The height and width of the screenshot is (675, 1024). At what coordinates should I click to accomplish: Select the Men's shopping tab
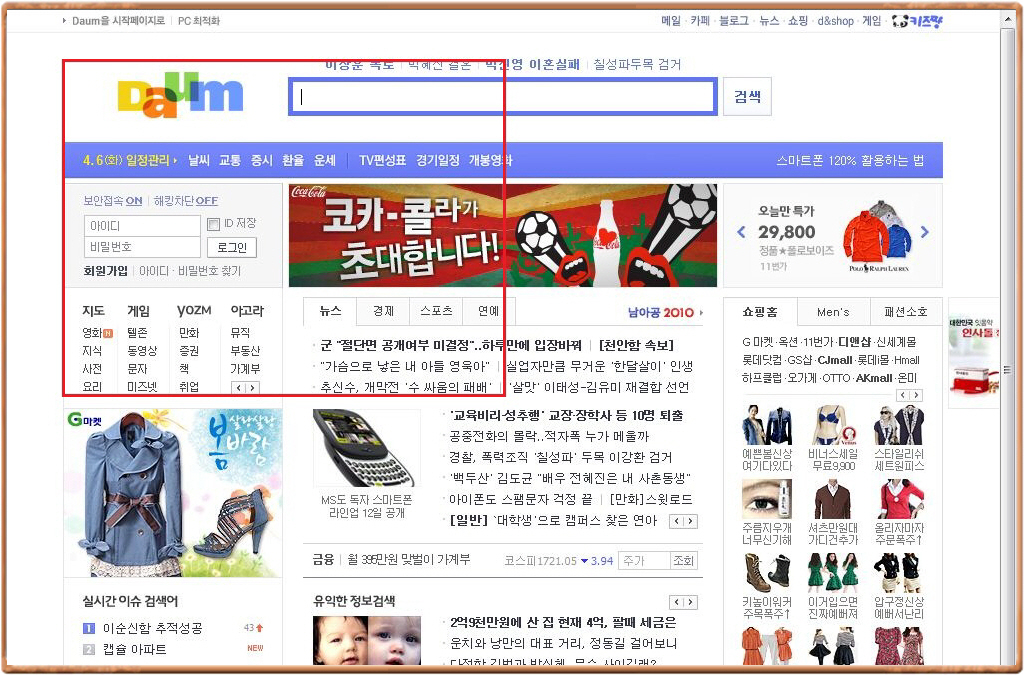[833, 311]
